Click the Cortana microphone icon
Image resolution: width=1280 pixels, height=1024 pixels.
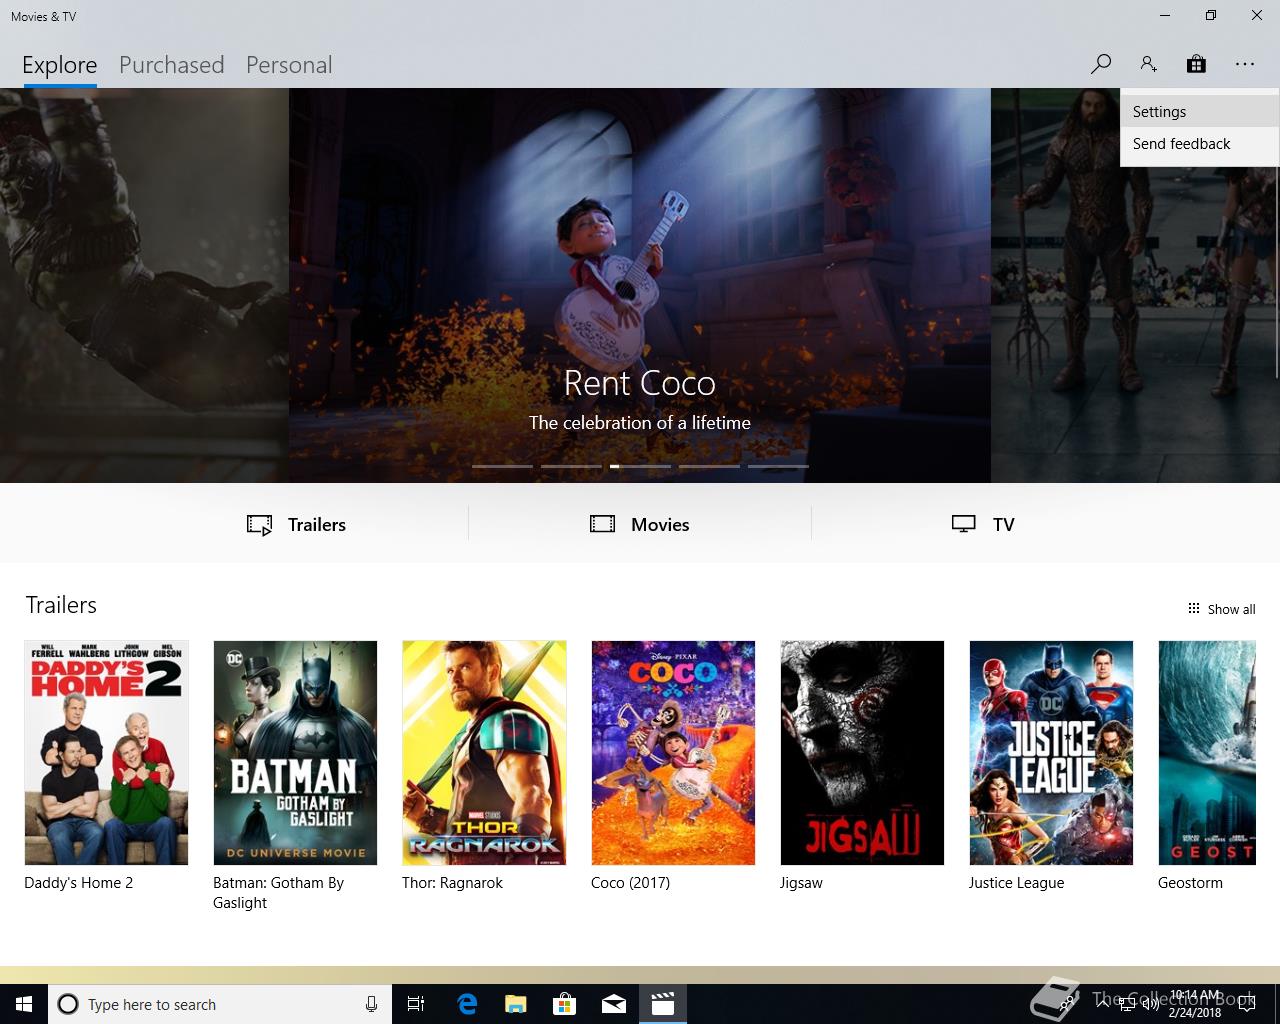[371, 1004]
